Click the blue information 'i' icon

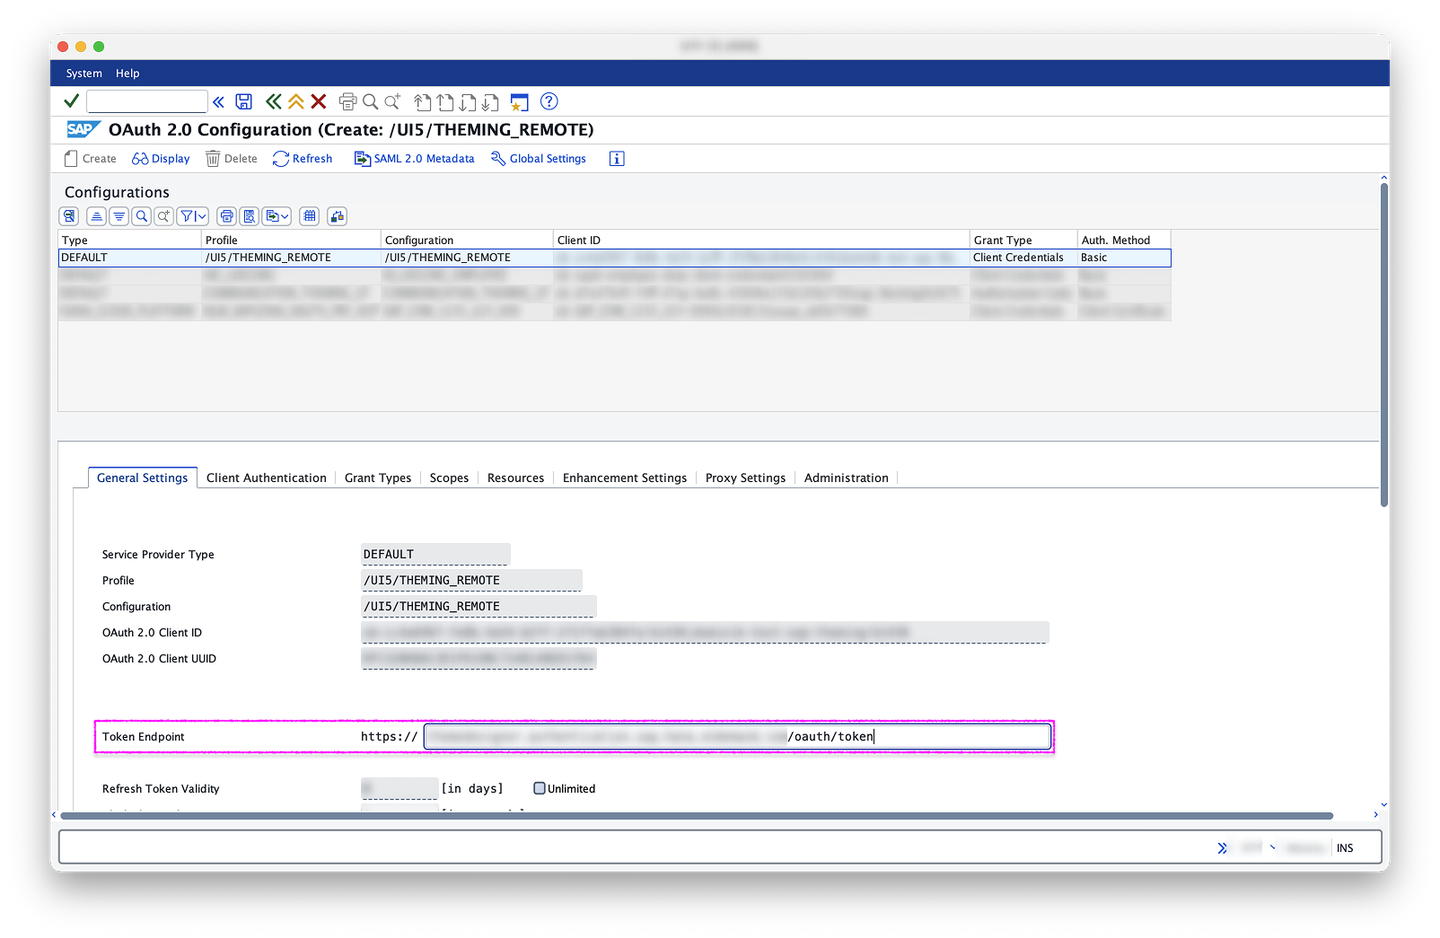pyautogui.click(x=617, y=158)
